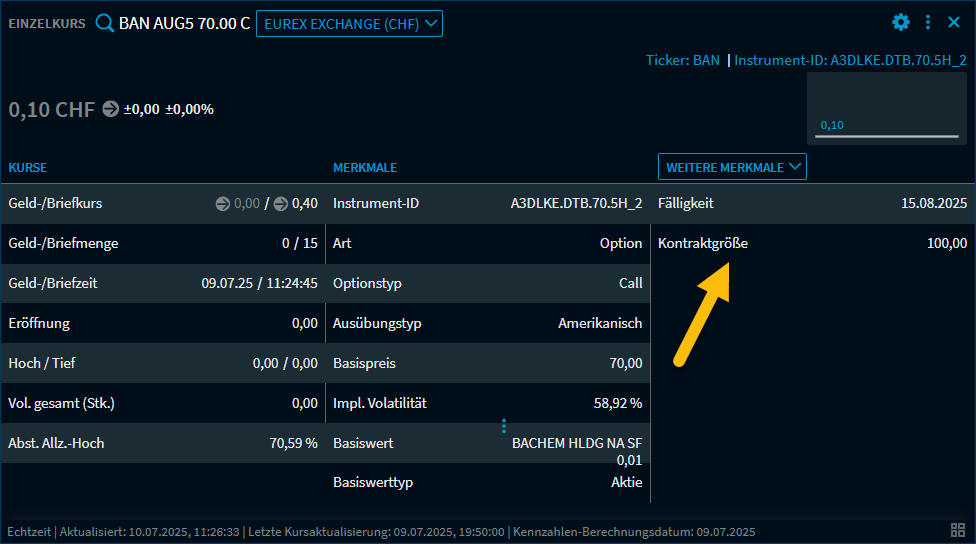This screenshot has height=544, width=976.
Task: Click the trend arrow icon beside 0,10 CHF
Action: tap(110, 109)
